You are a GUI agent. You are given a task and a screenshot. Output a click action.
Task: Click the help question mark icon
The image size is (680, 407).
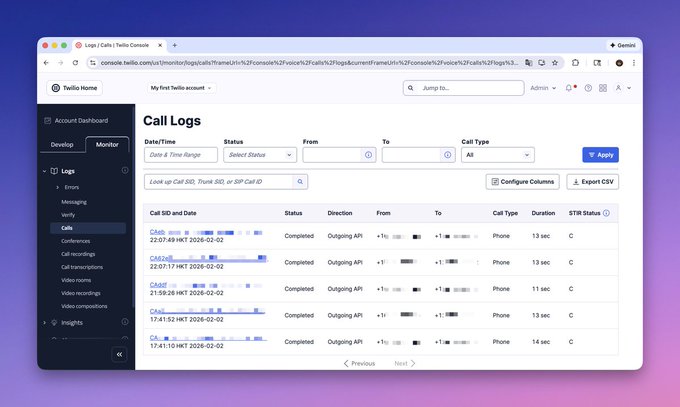coord(588,88)
